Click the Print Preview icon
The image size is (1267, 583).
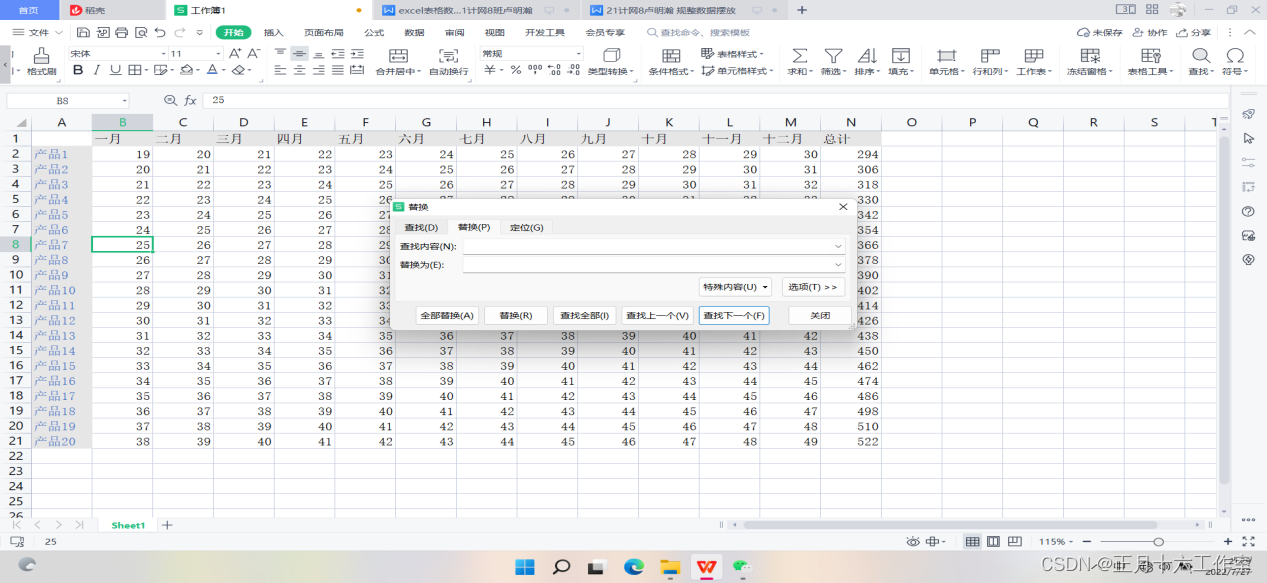[x=140, y=32]
